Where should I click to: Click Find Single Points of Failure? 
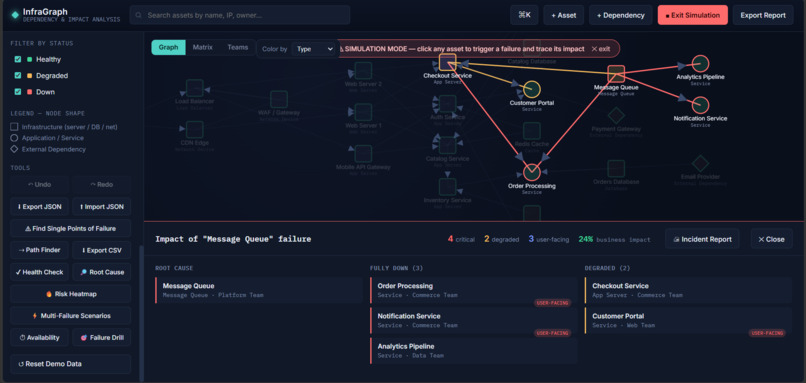point(70,228)
